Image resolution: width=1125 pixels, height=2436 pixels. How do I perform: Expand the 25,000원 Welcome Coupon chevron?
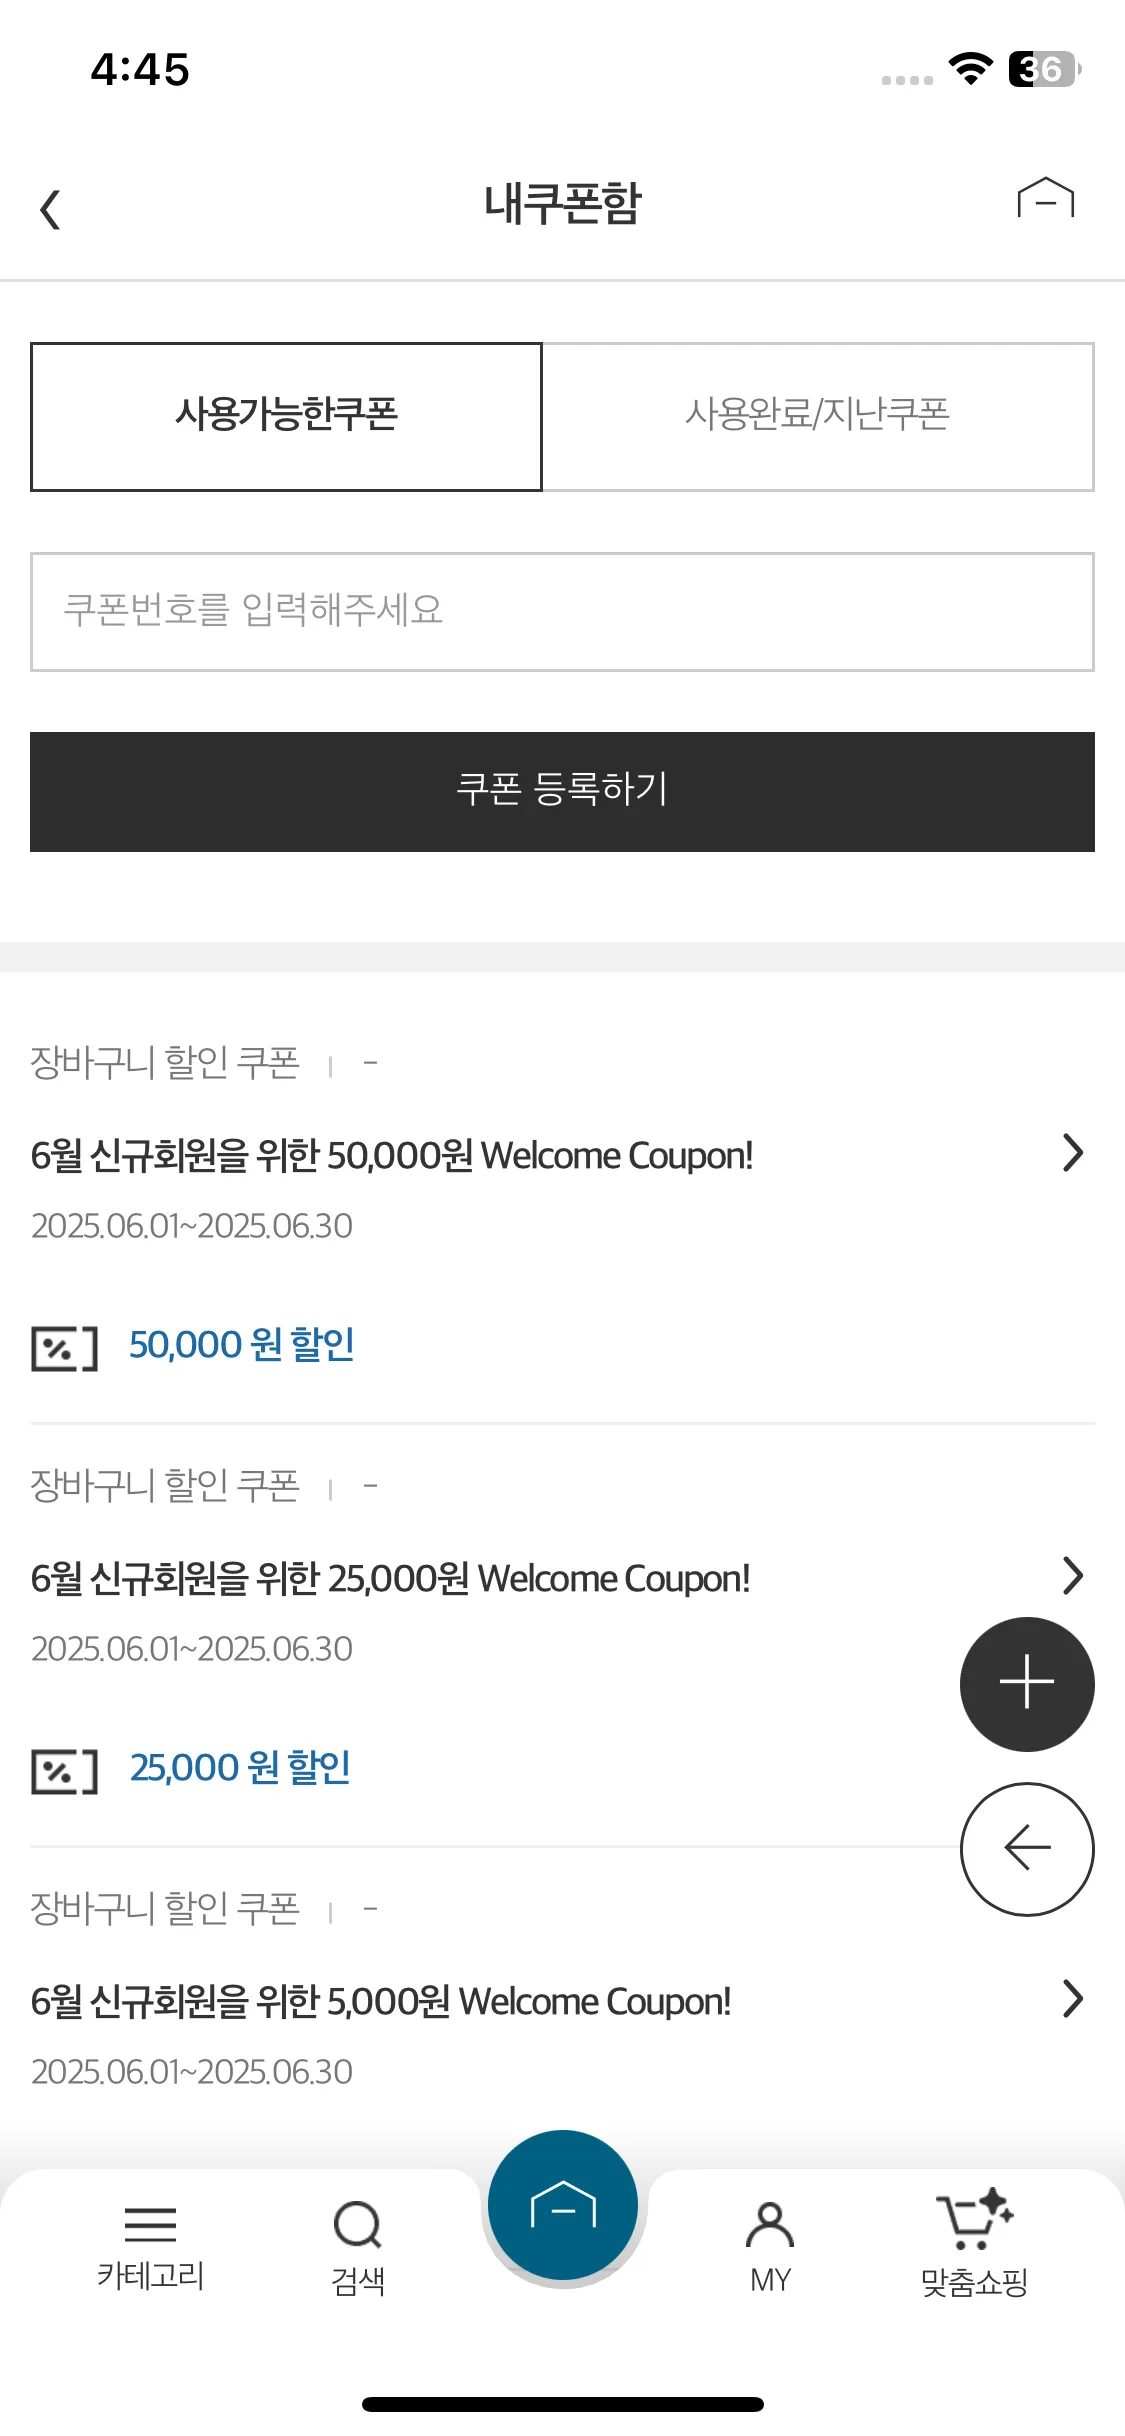point(1072,1576)
